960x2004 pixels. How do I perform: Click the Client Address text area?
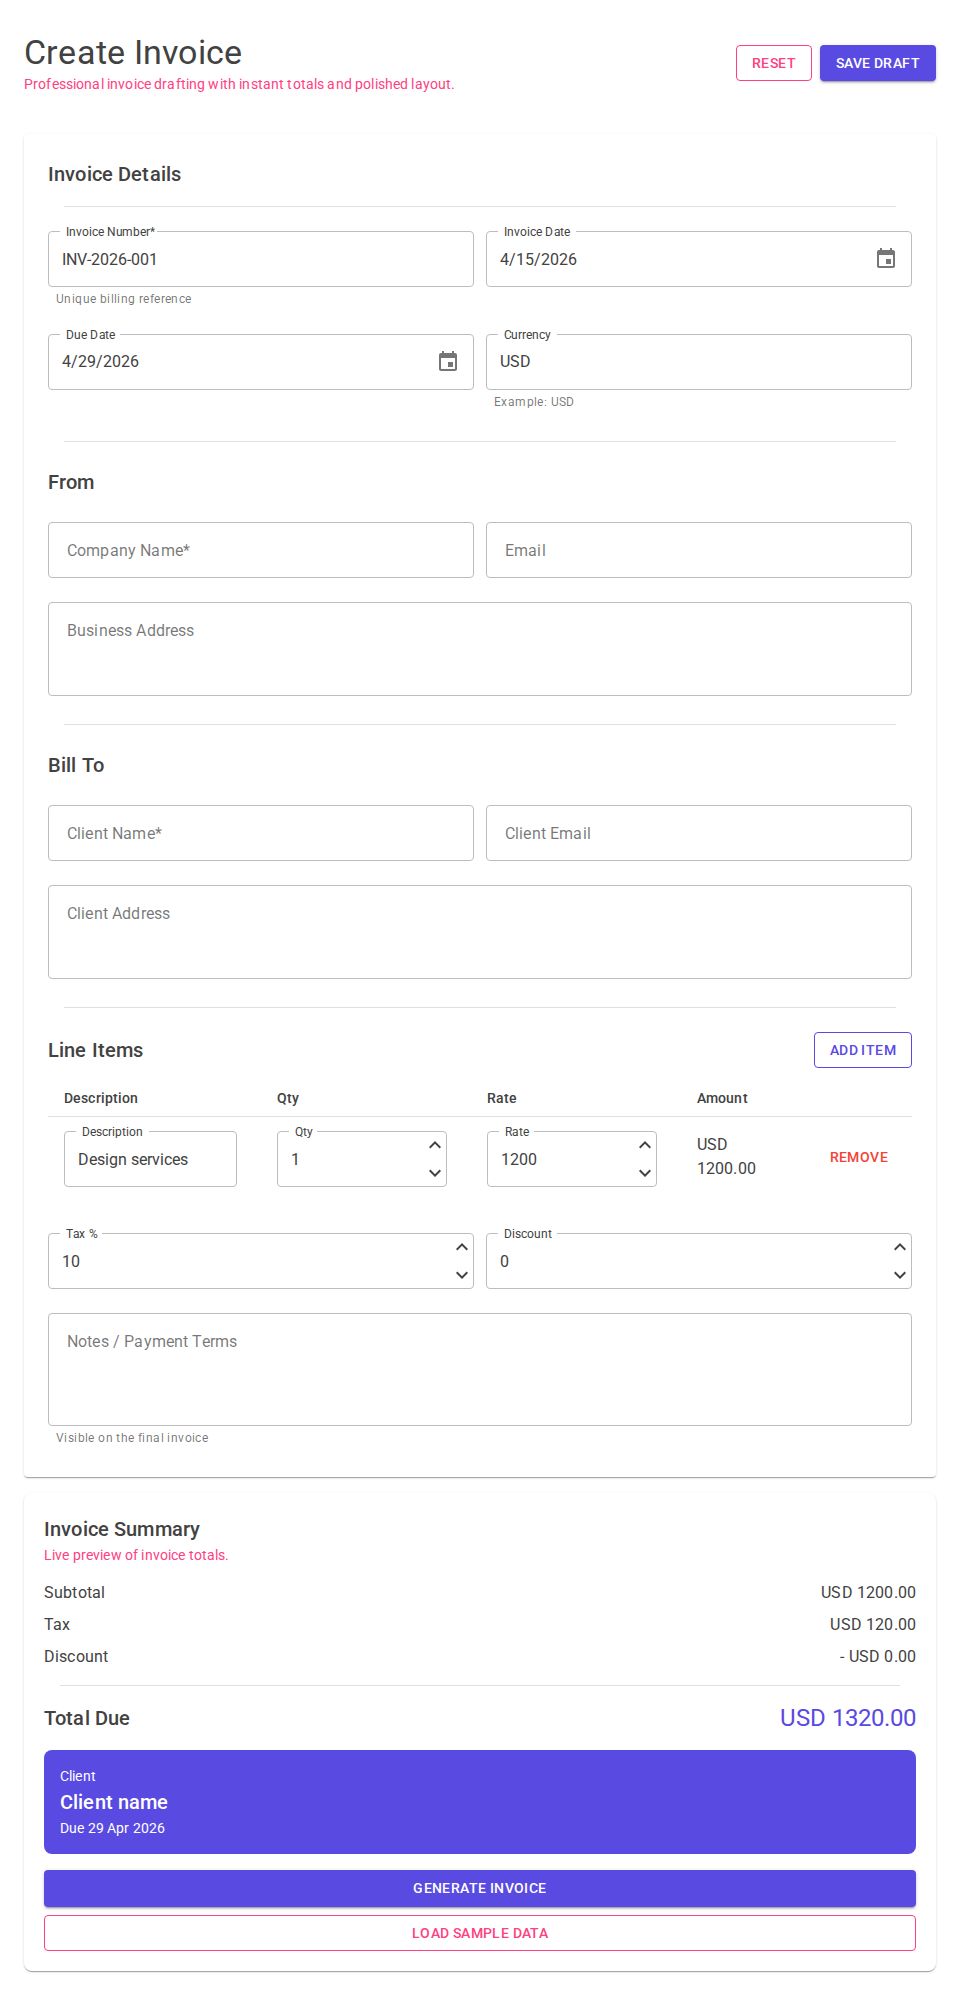(480, 932)
